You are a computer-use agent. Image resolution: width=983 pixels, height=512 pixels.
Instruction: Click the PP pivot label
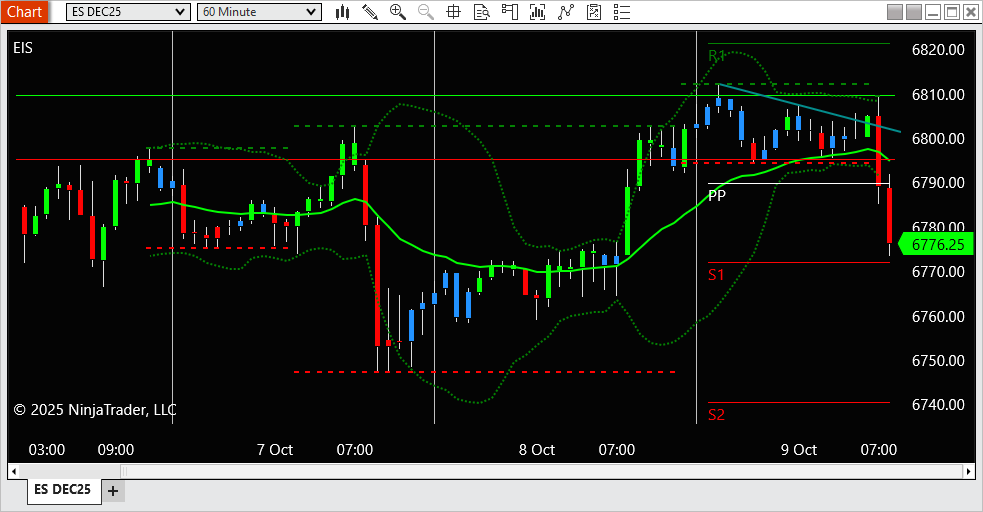tap(717, 195)
